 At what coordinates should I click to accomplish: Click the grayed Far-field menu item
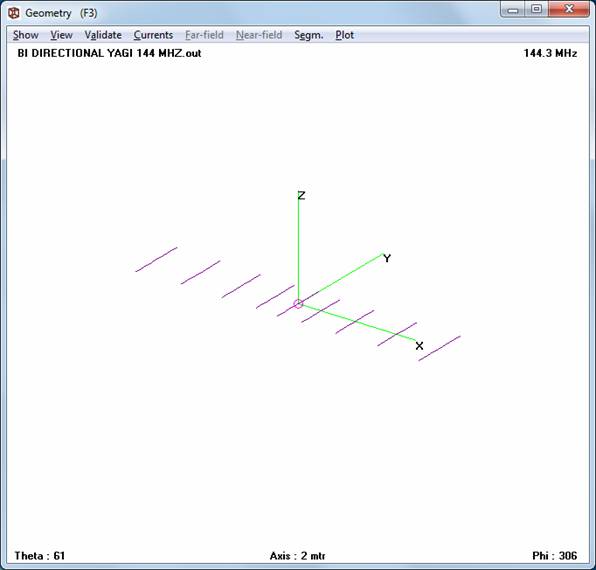click(x=204, y=35)
